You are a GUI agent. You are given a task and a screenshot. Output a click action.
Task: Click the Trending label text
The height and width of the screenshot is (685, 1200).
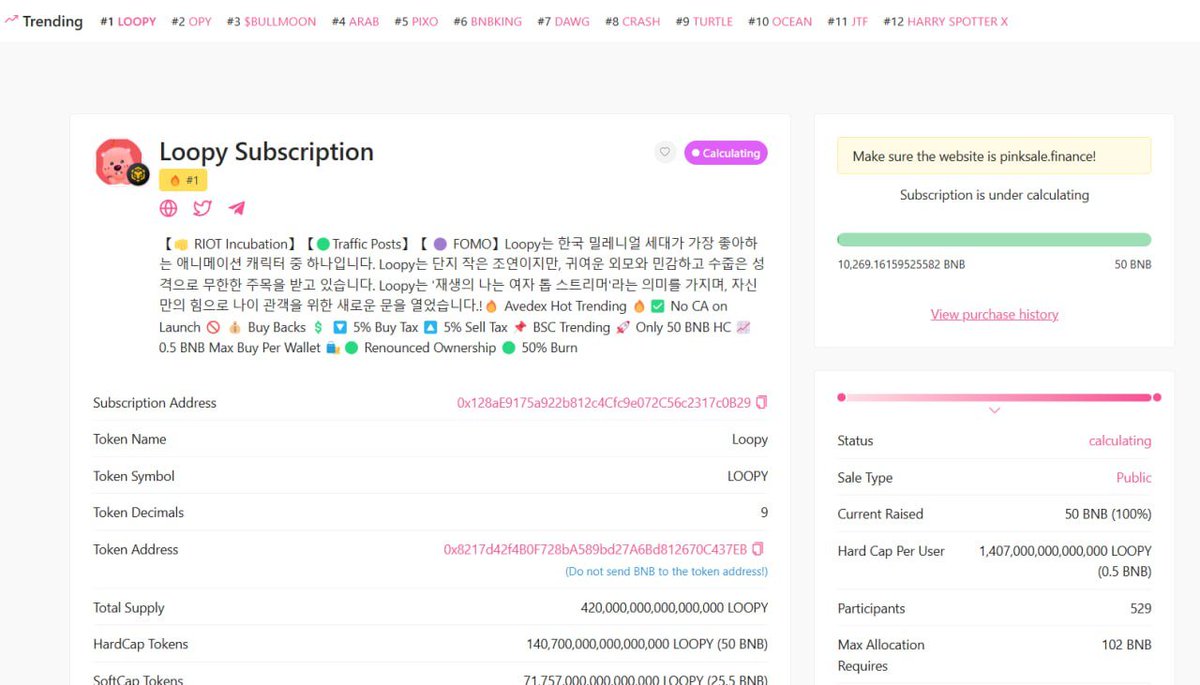(x=53, y=21)
